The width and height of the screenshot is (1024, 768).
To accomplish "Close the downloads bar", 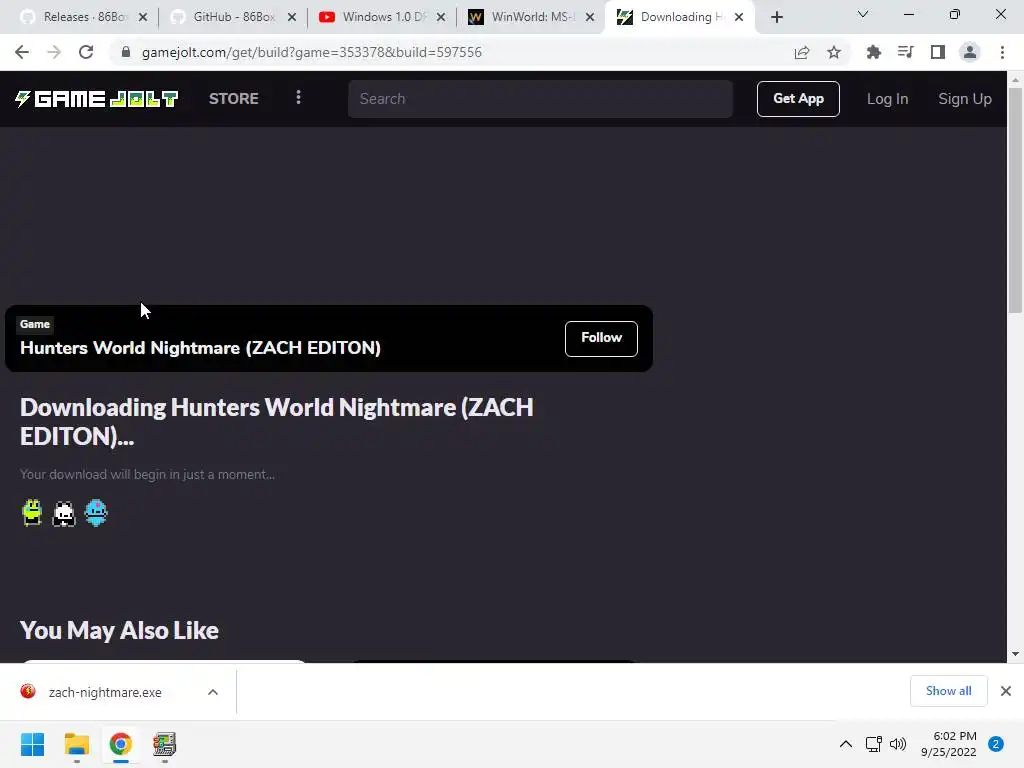I will 1006,691.
